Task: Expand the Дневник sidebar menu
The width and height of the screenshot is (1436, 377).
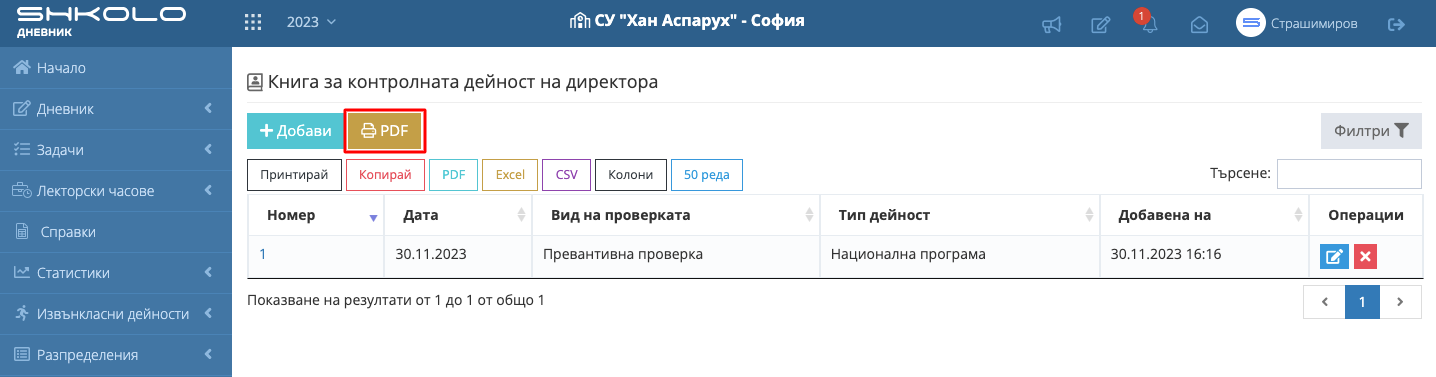Action: 116,109
